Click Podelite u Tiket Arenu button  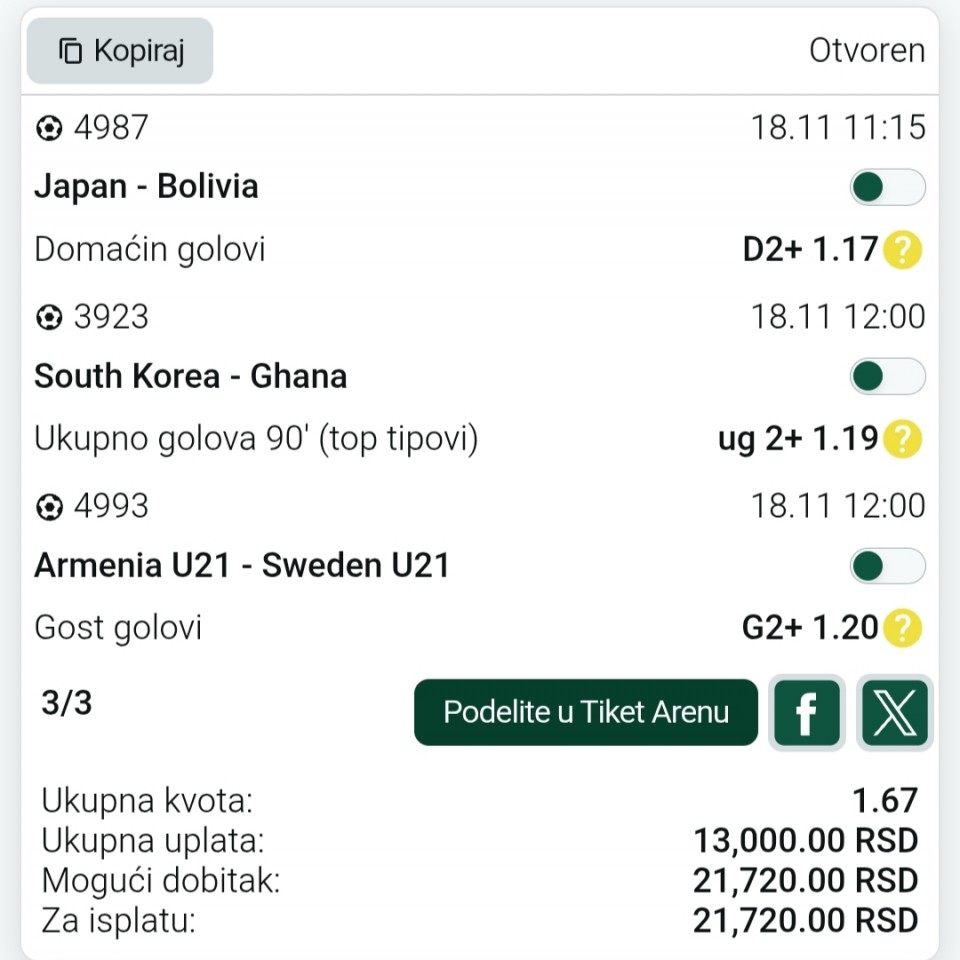click(586, 713)
